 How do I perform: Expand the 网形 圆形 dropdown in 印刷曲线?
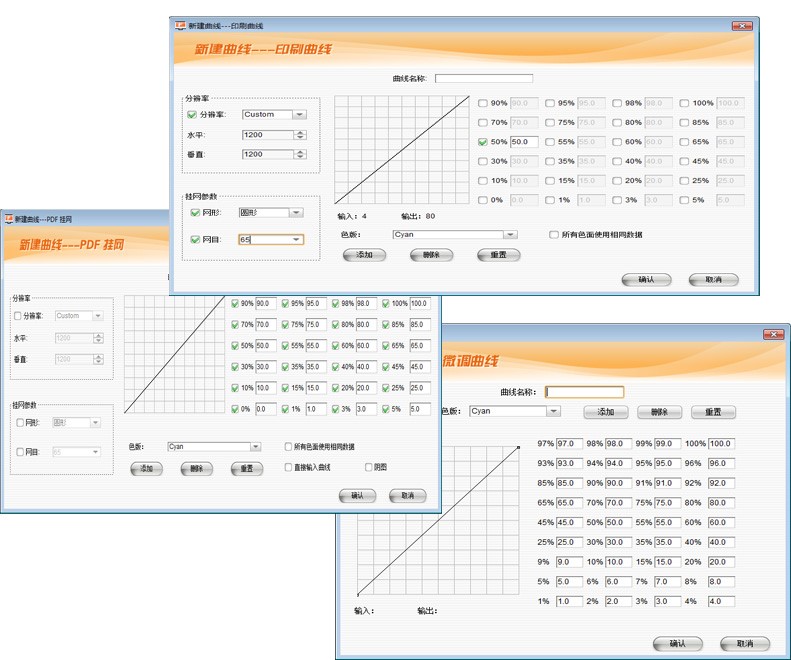pyautogui.click(x=295, y=213)
